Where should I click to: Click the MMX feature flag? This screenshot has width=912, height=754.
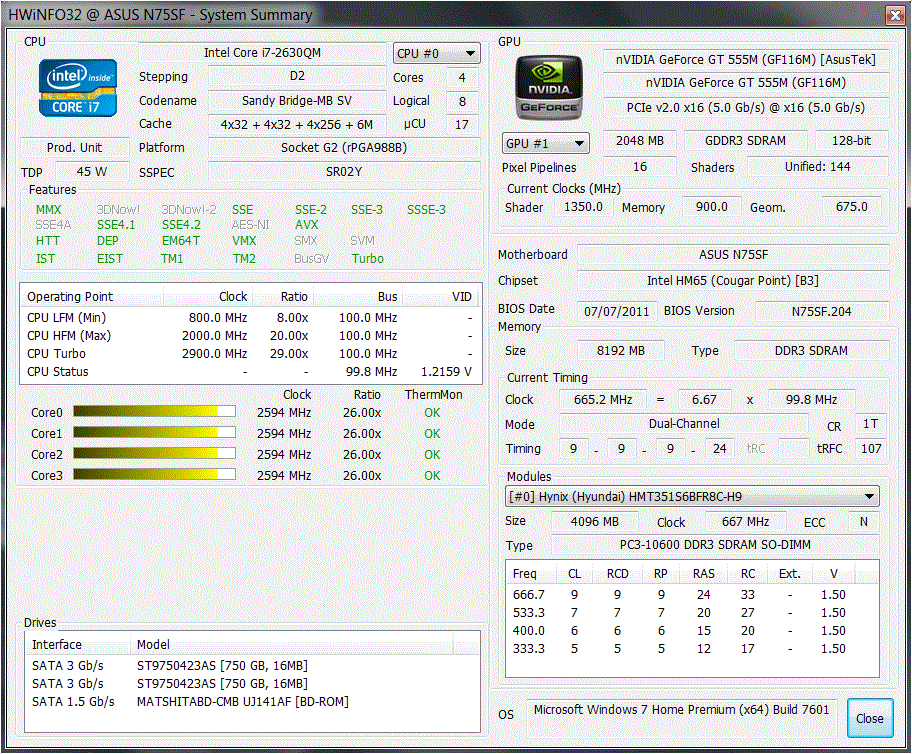click(48, 209)
